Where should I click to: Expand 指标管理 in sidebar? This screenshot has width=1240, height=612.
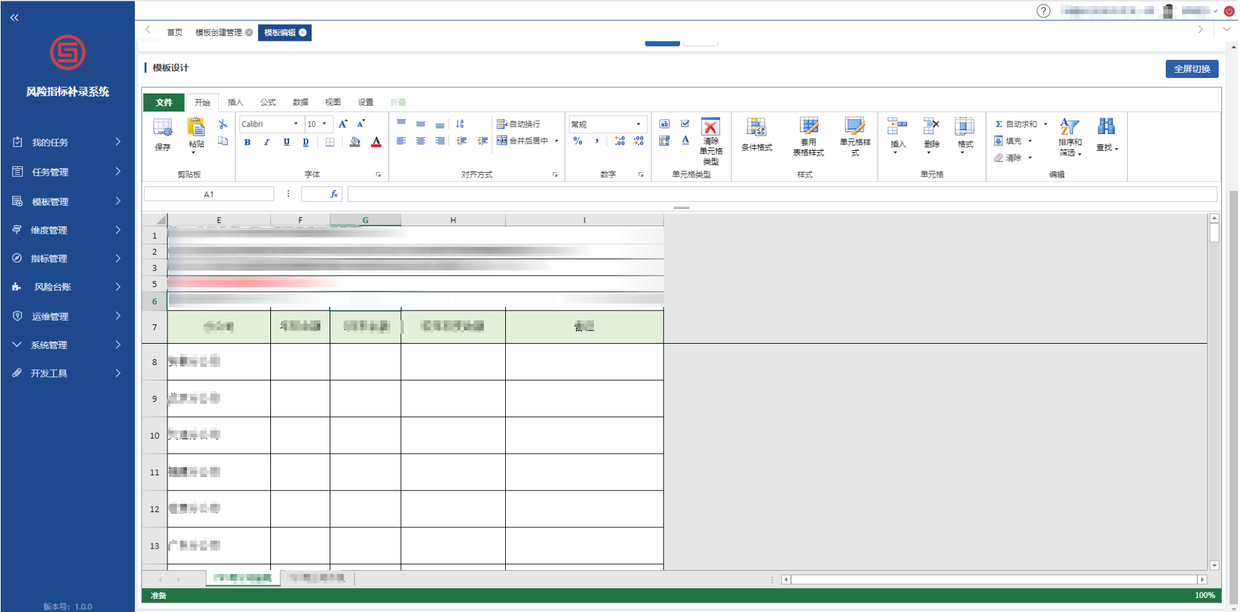[x=68, y=258]
